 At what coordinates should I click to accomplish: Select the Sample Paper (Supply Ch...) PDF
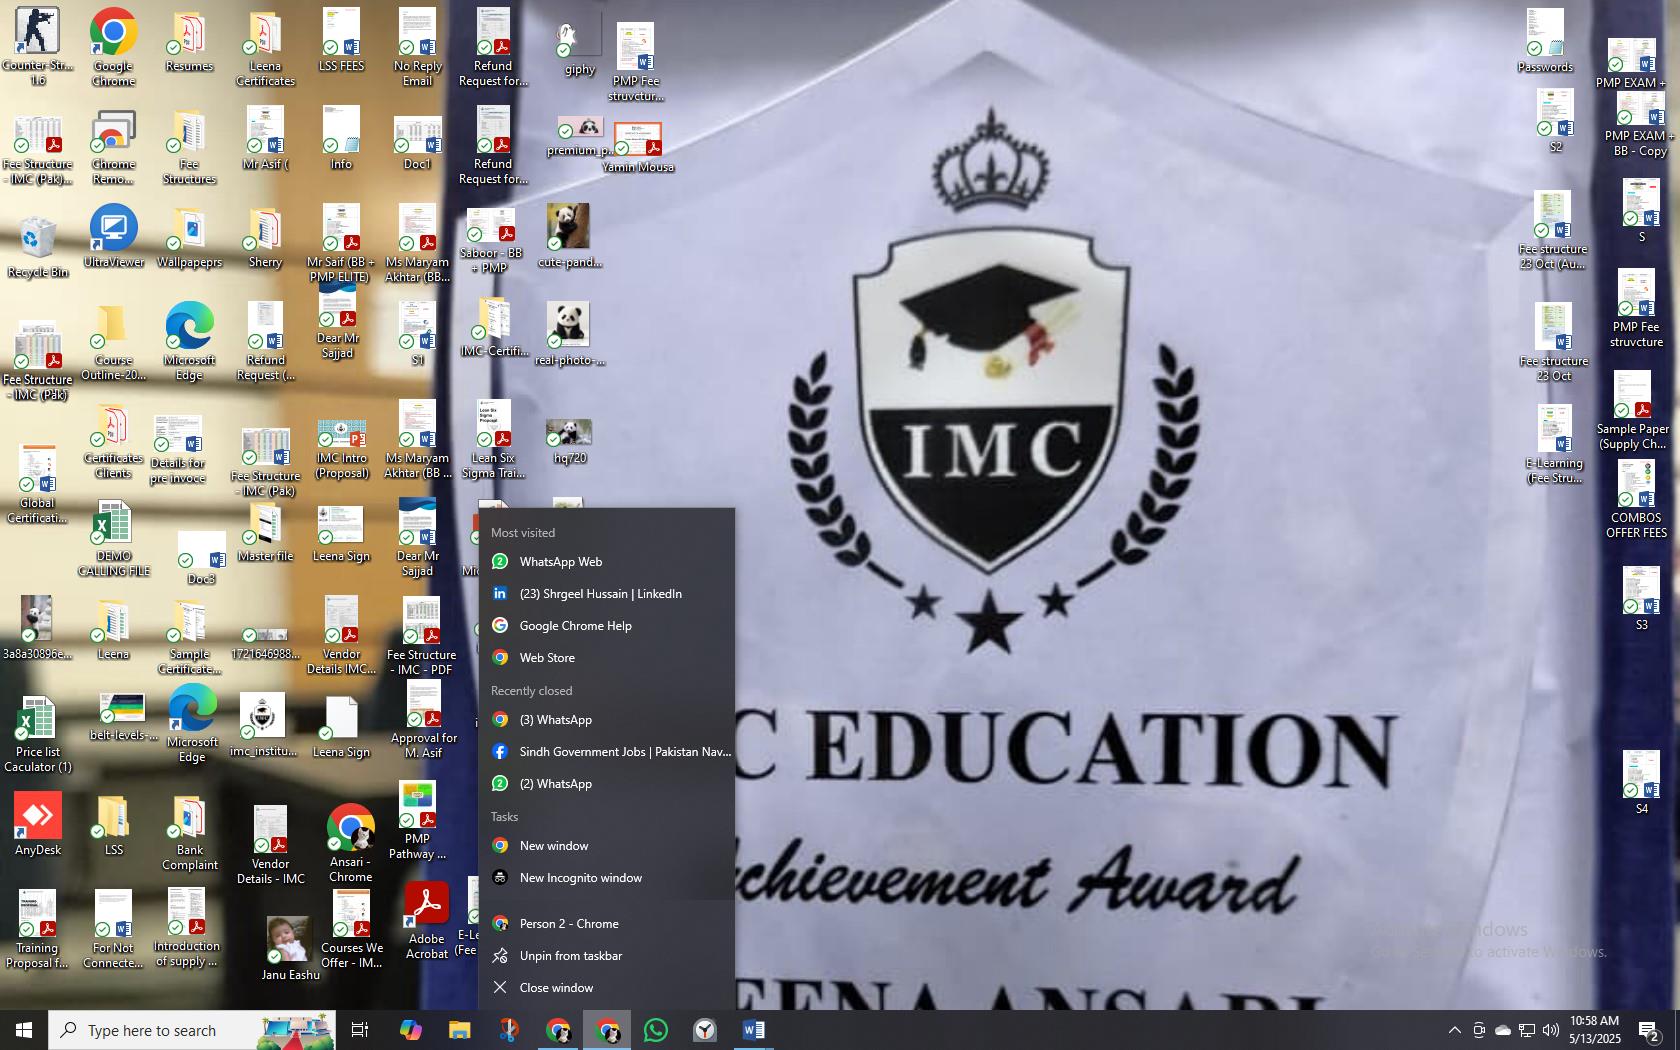(x=1632, y=411)
